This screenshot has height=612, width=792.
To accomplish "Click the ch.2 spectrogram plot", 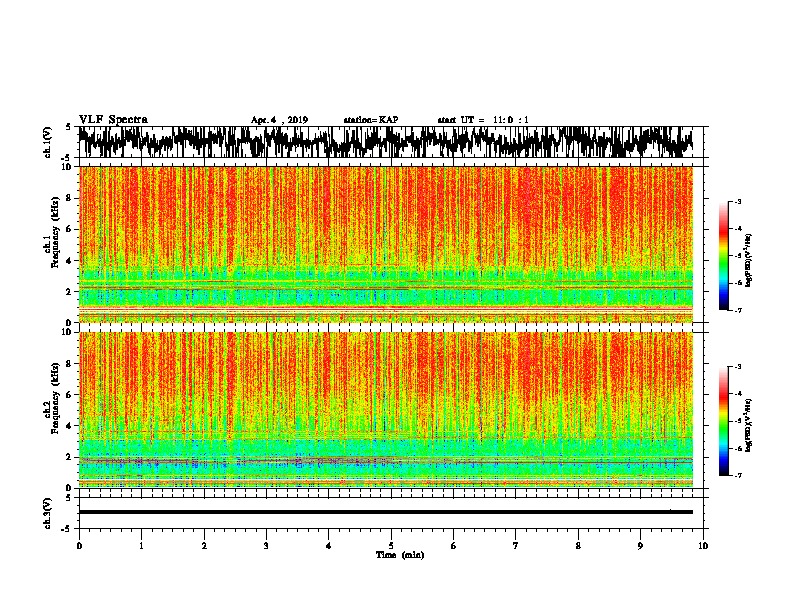I will 386,410.
